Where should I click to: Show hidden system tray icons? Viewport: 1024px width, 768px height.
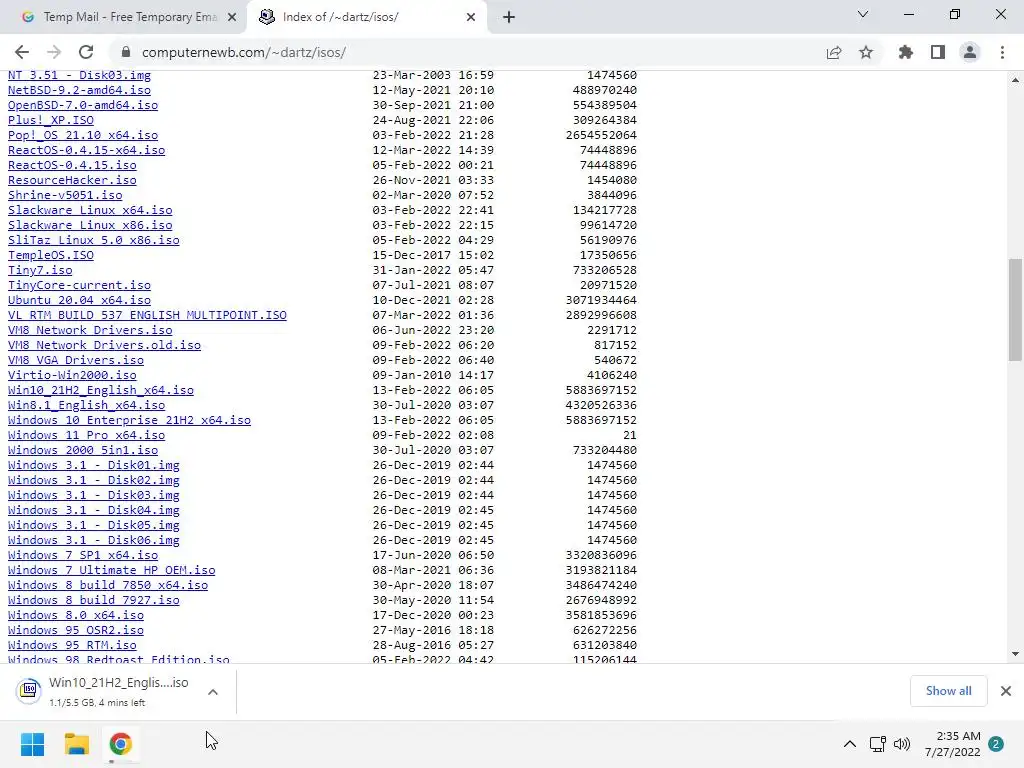pos(850,744)
